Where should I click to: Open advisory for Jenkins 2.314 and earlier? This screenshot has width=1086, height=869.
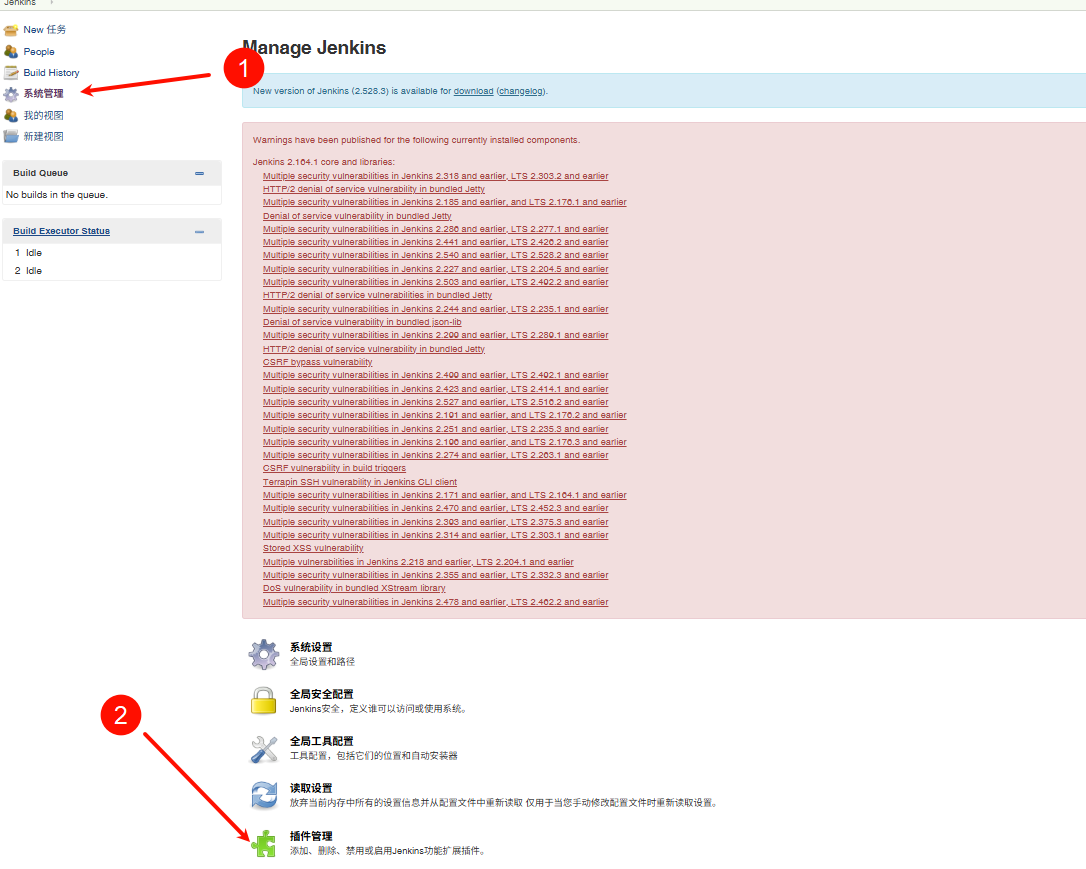[435, 535]
